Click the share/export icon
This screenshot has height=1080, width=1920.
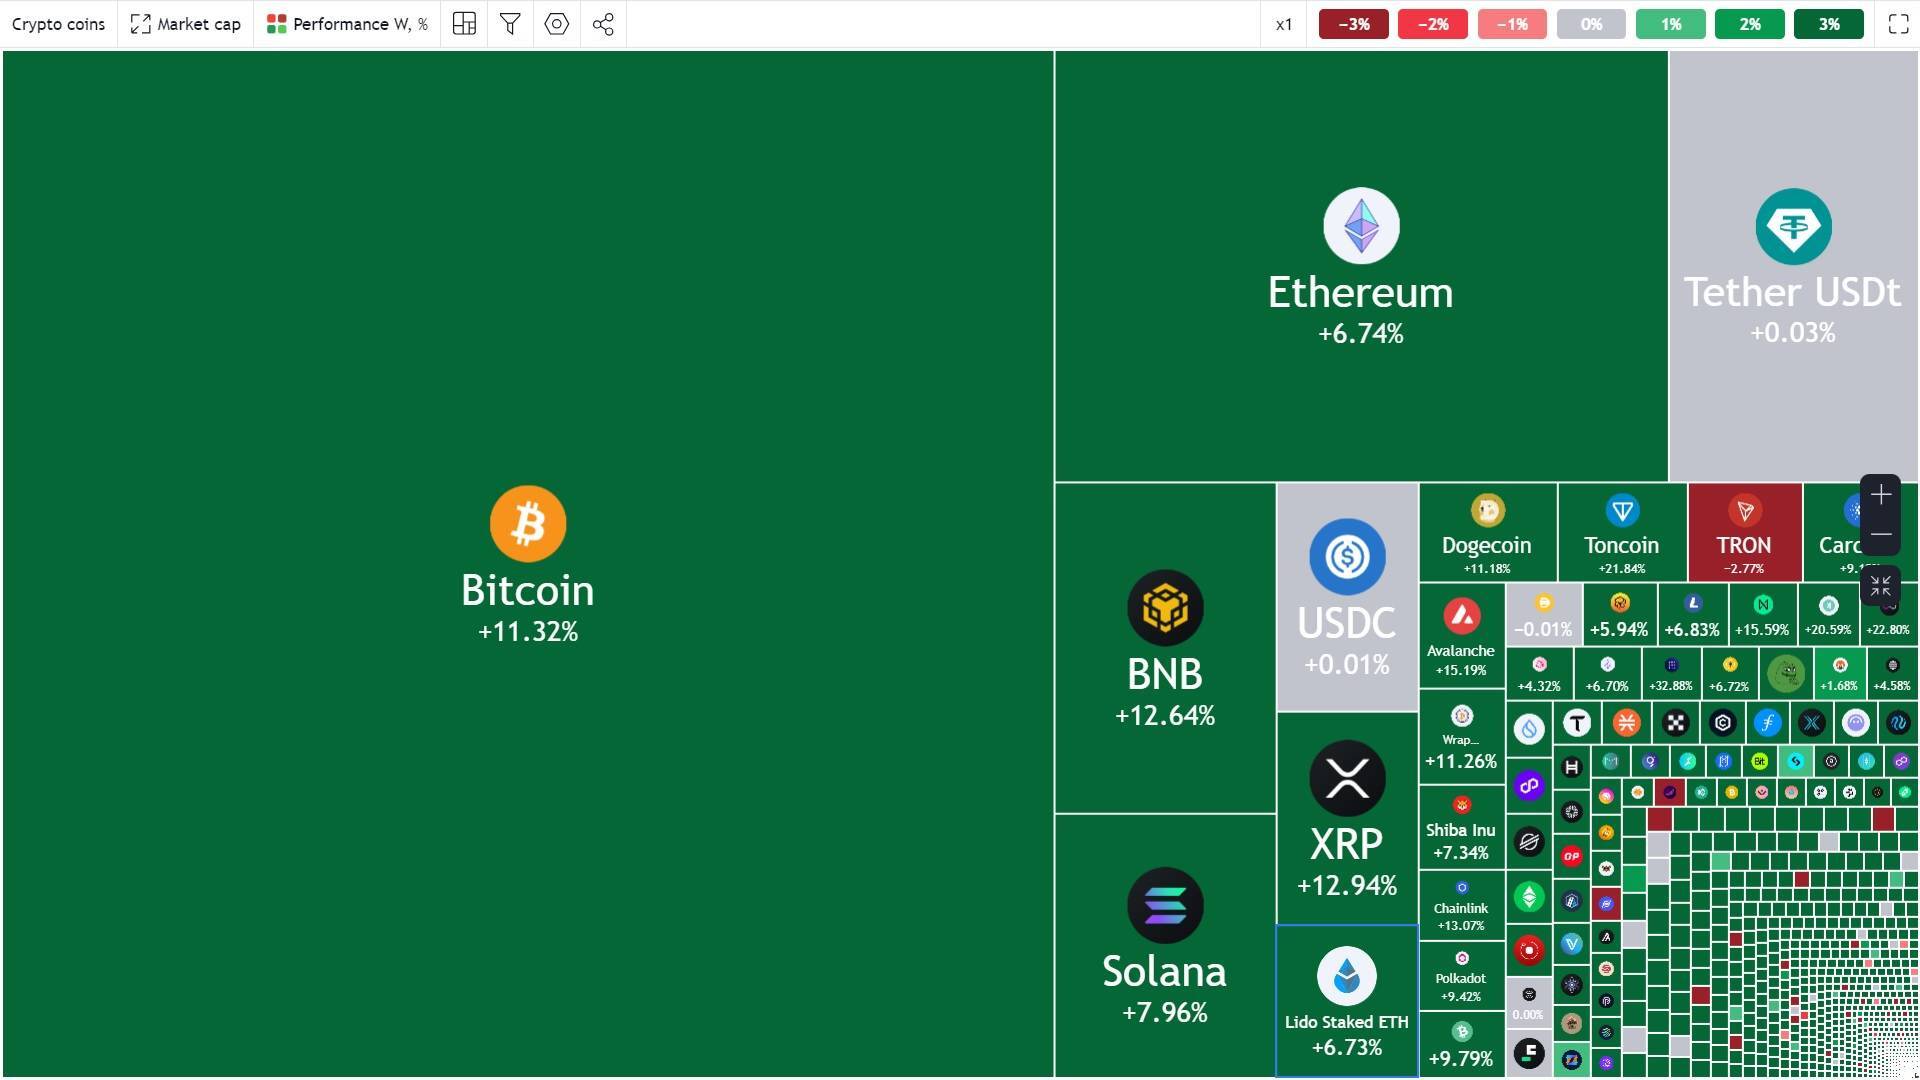pos(603,24)
